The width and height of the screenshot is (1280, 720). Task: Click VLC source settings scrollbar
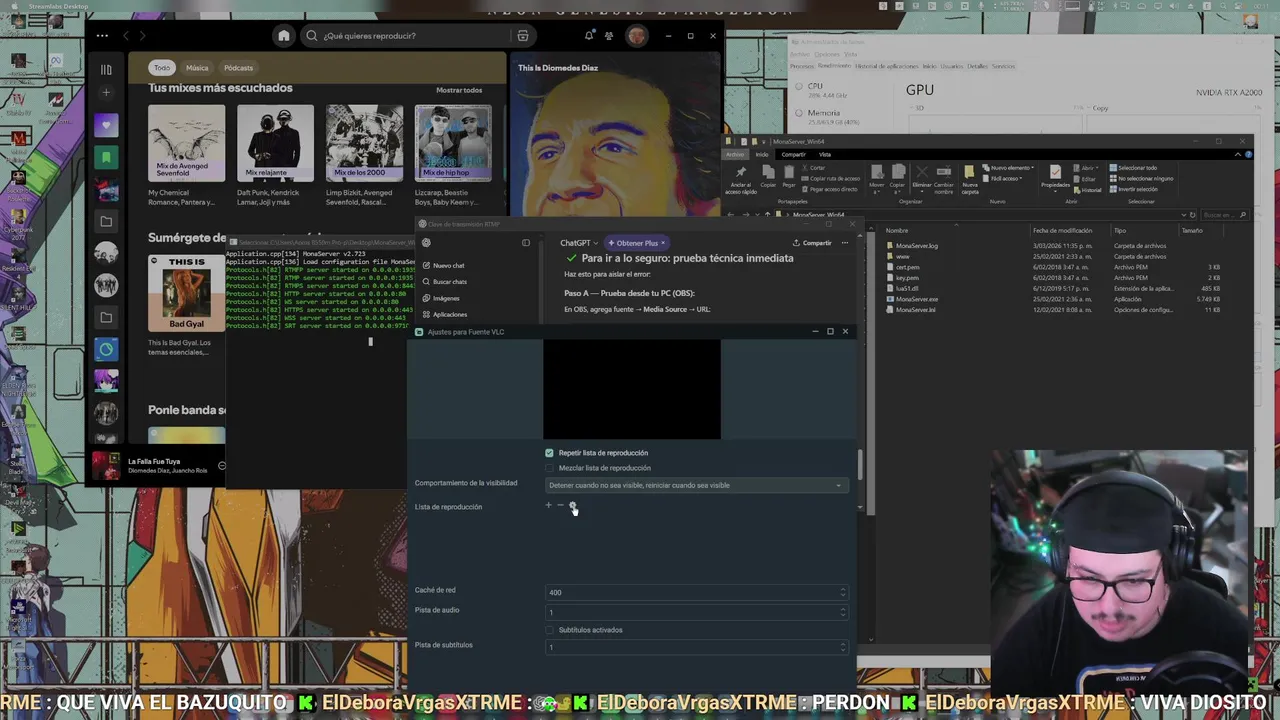click(859, 465)
